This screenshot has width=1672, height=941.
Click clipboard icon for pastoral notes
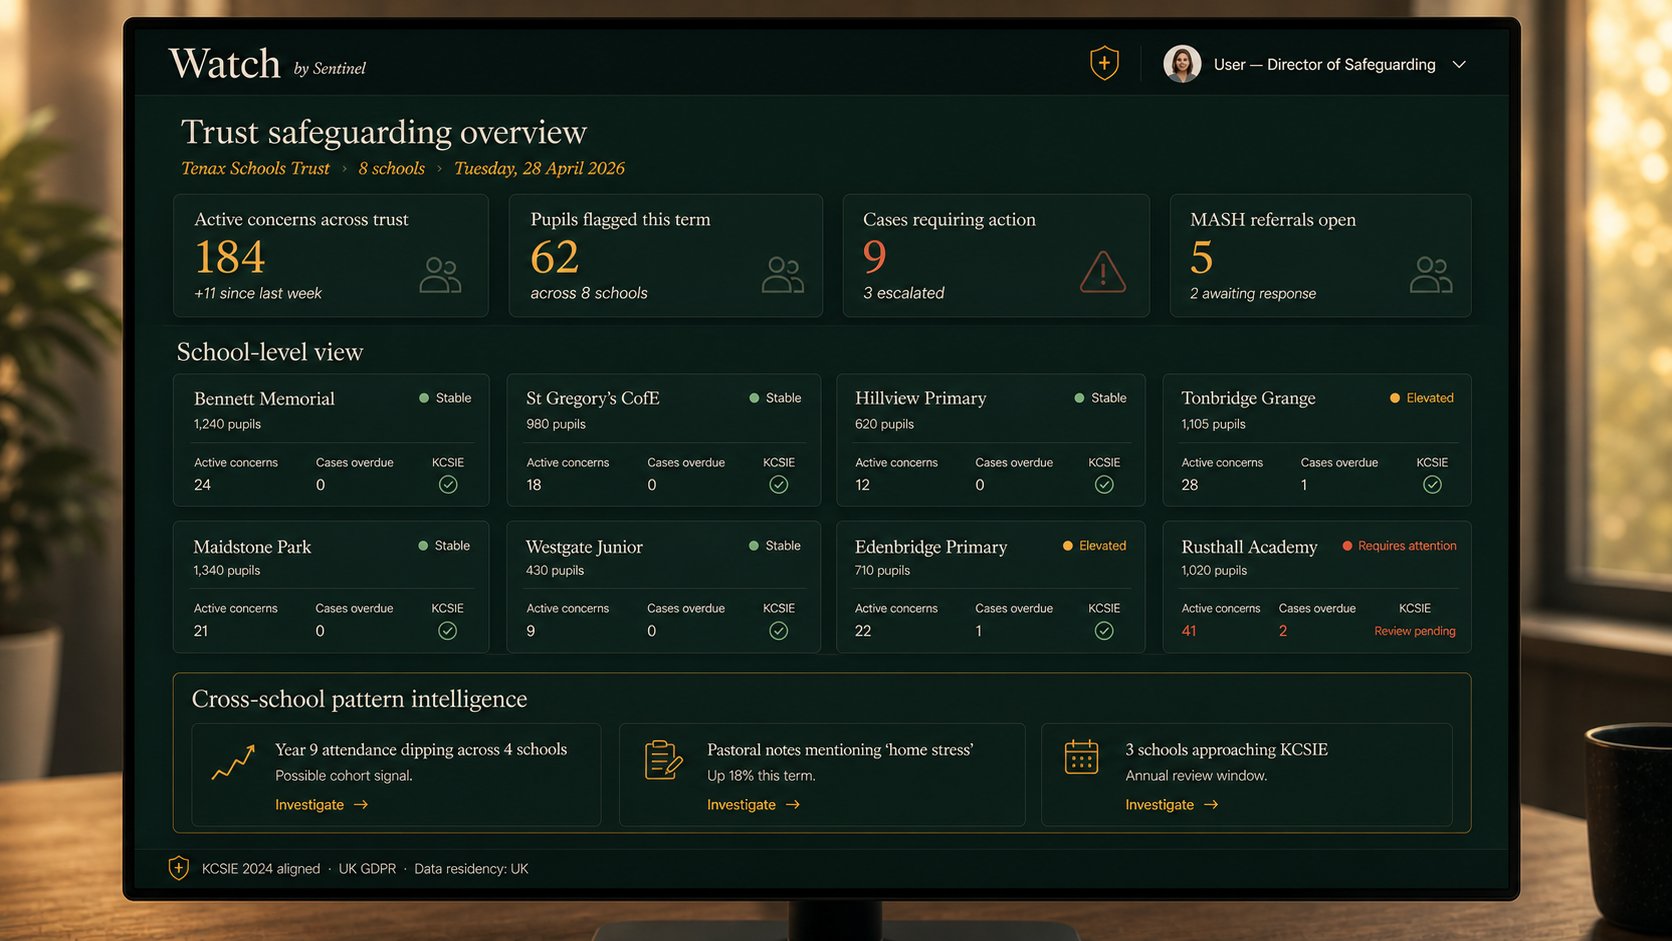(x=663, y=760)
